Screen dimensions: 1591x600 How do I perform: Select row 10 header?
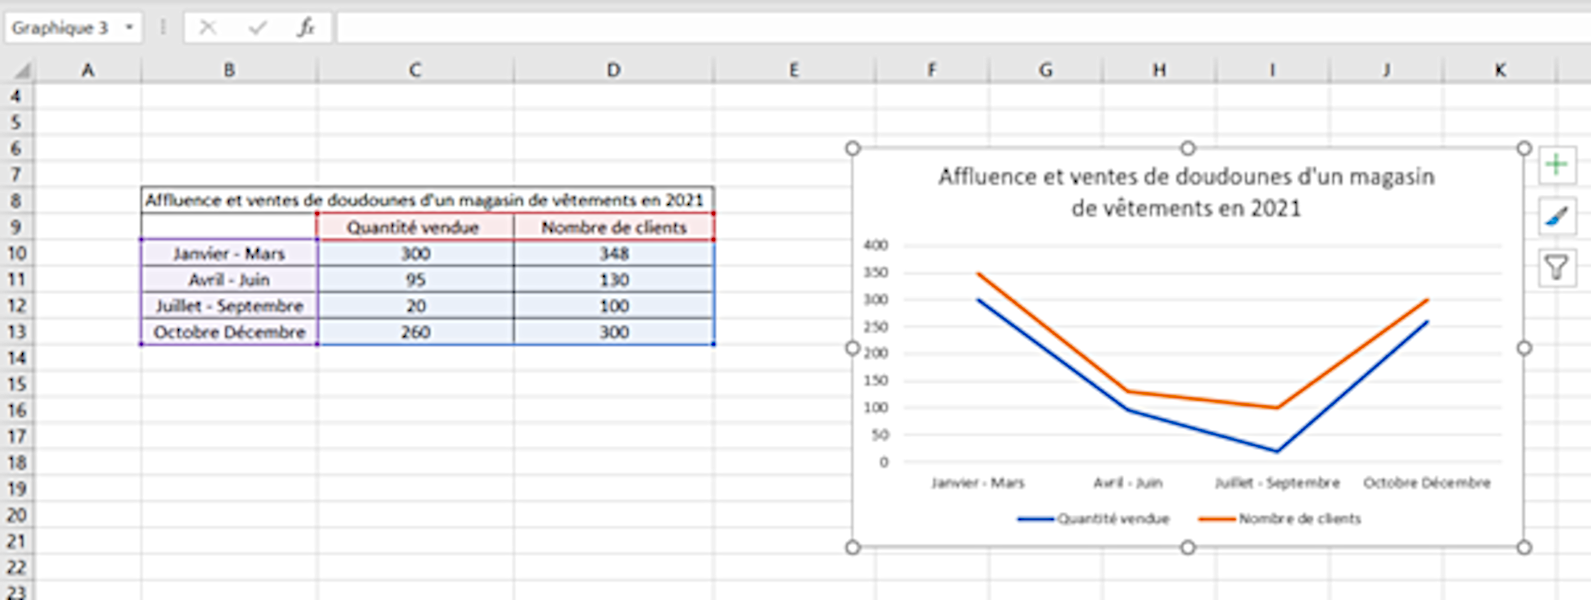pyautogui.click(x=17, y=254)
